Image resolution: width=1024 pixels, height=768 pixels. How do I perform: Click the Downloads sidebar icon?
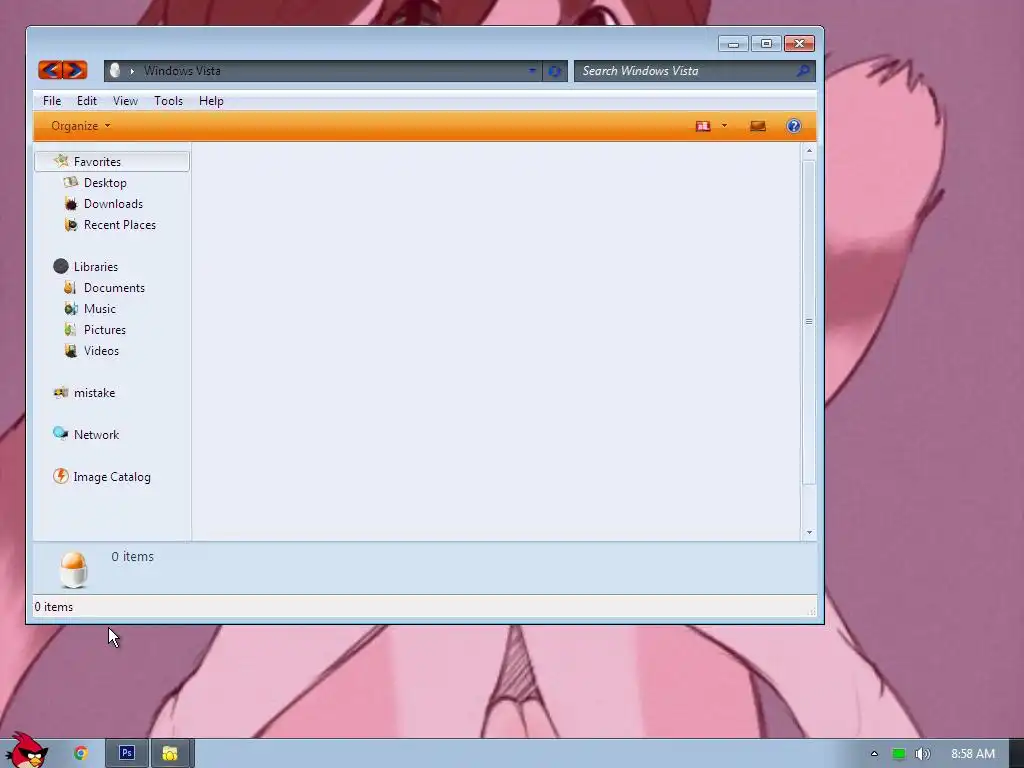click(71, 204)
